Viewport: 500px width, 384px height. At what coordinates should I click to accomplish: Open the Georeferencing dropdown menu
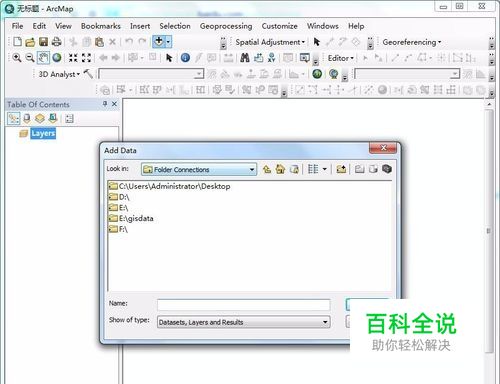tap(412, 42)
